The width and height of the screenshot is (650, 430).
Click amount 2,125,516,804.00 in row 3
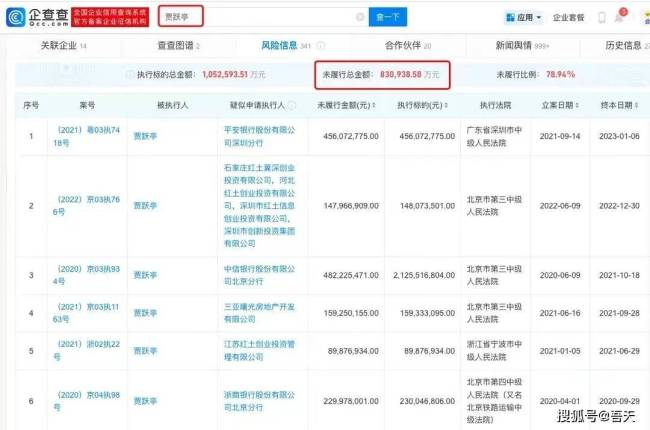424,275
